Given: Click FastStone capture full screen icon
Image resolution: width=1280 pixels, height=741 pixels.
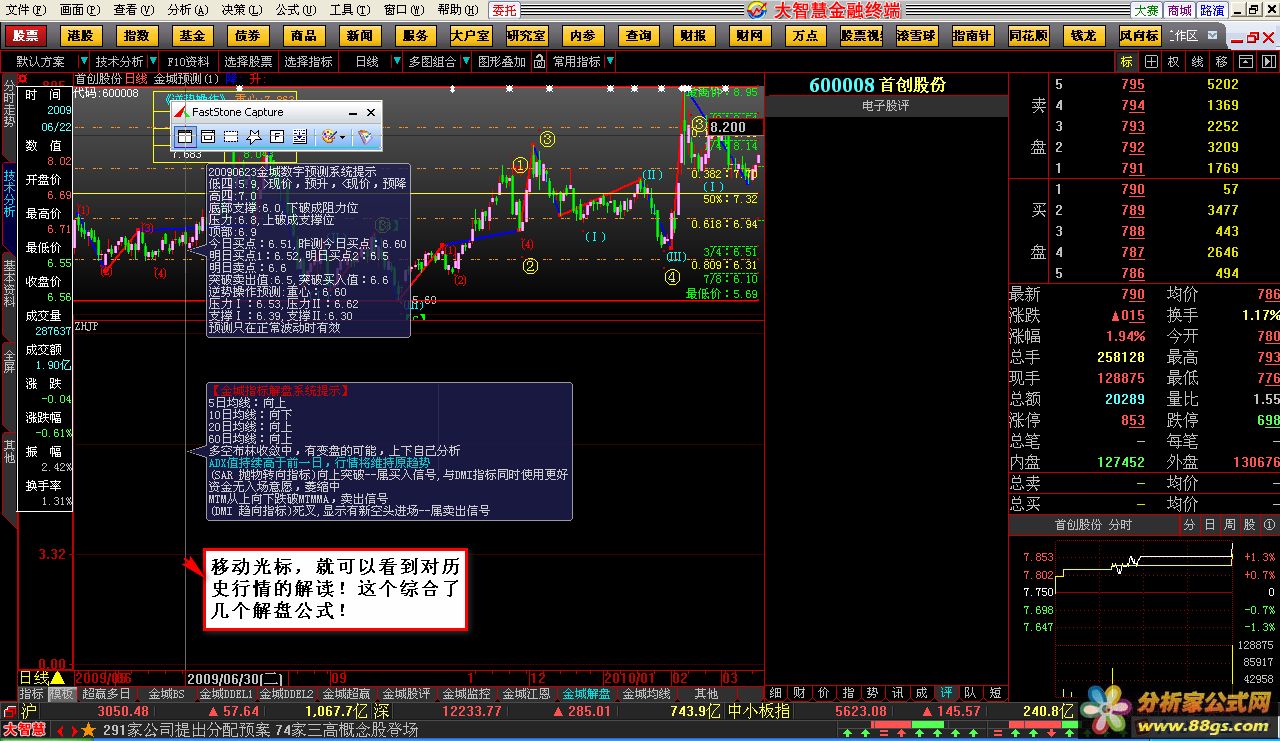Looking at the screenshot, I should (x=277, y=136).
